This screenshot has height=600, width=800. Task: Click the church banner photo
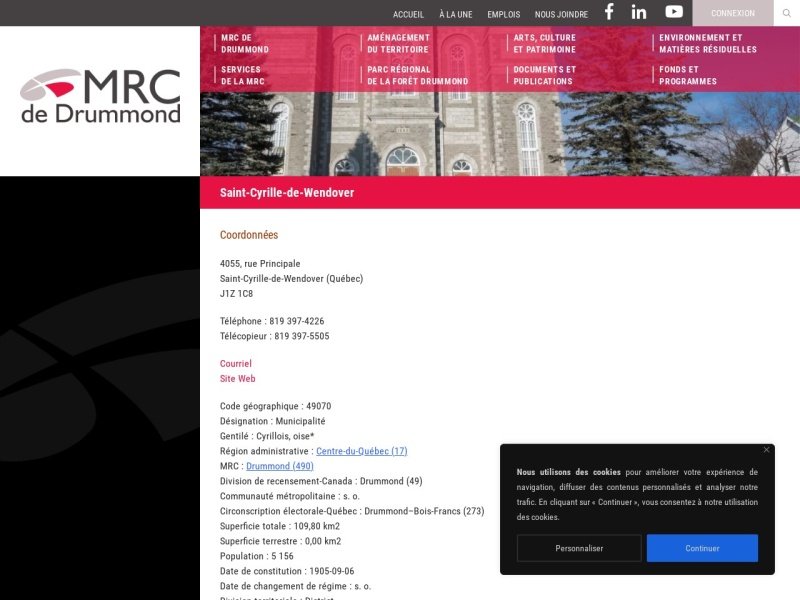(500, 134)
